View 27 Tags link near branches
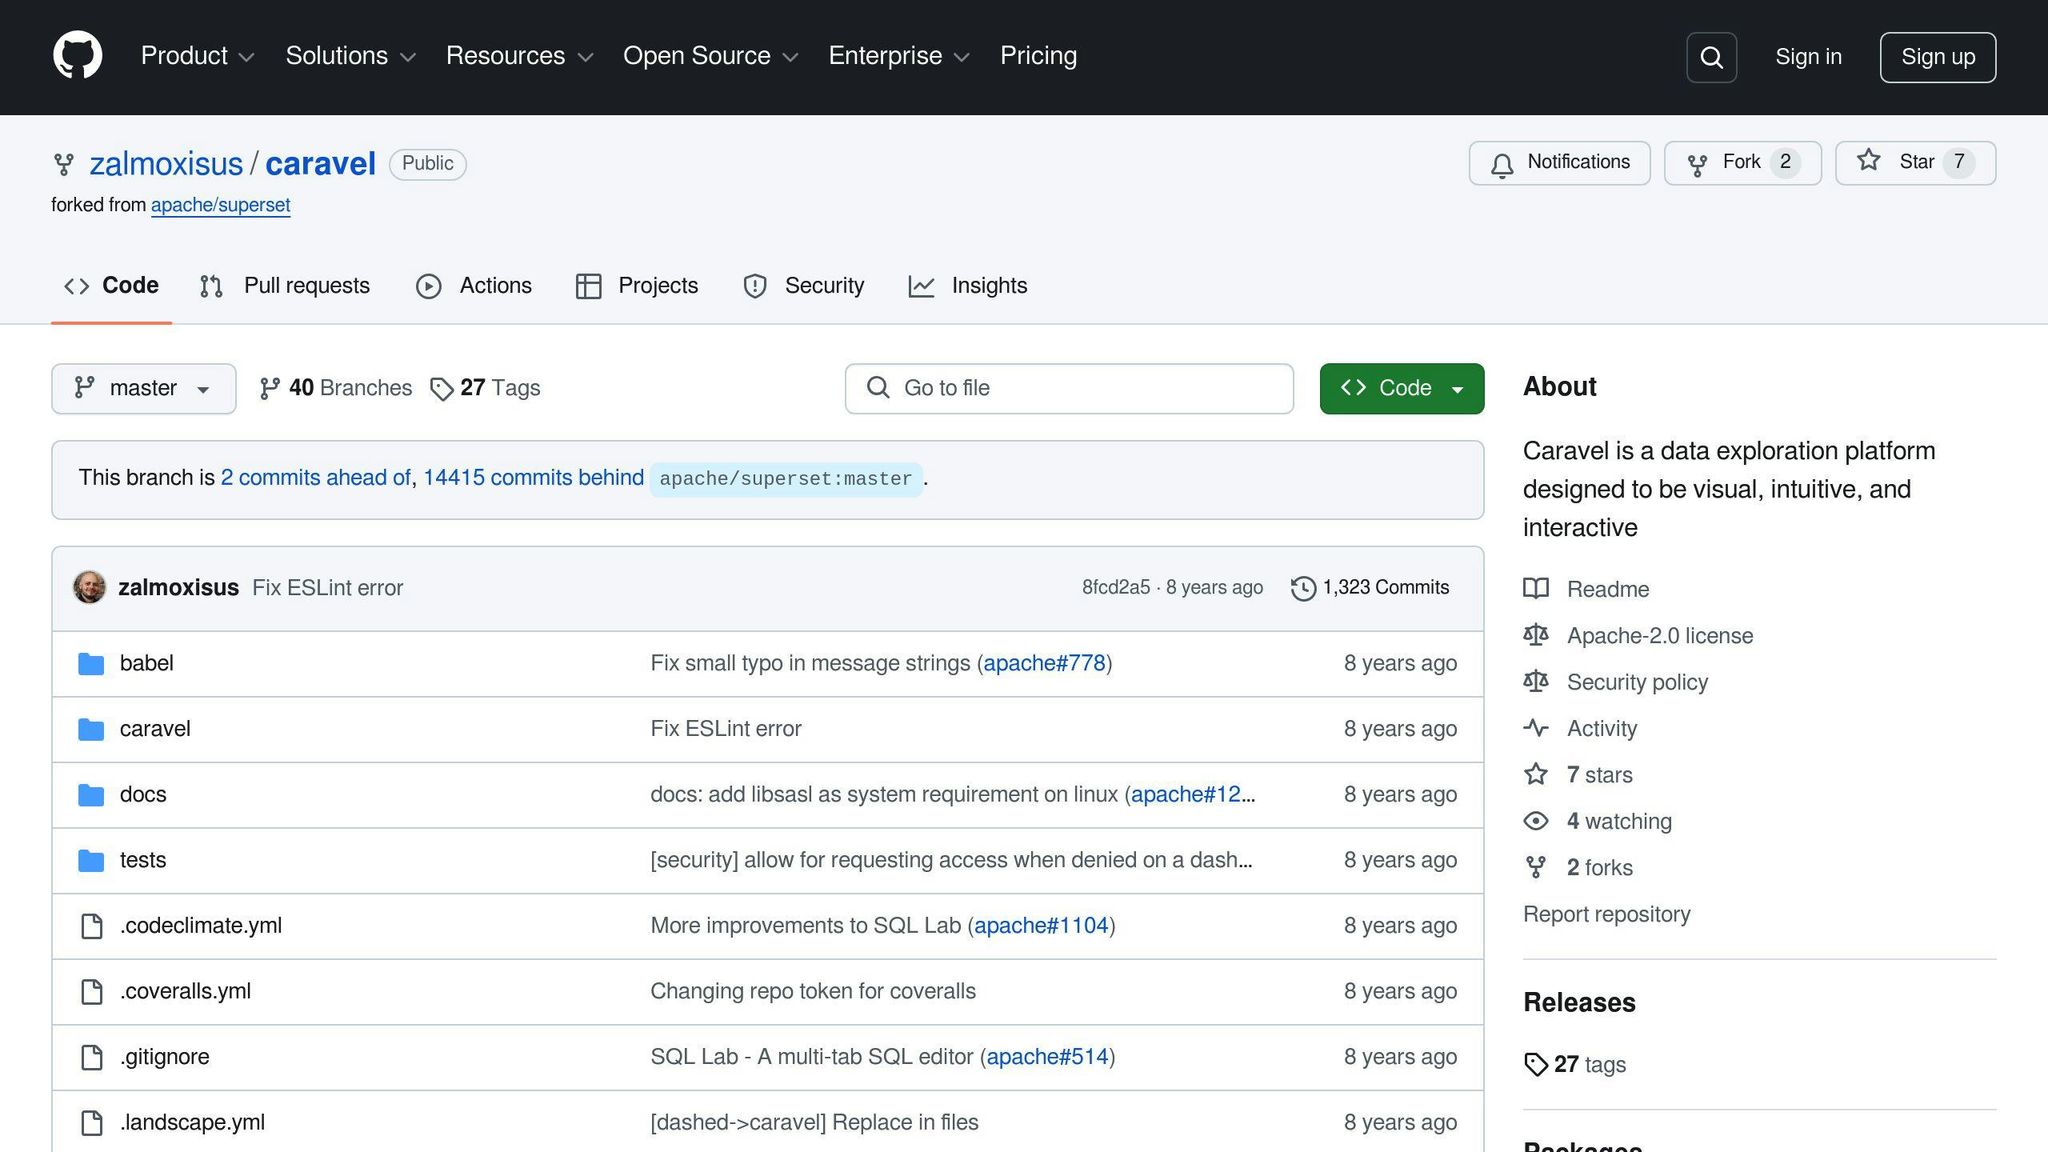Screen dimensions: 2048x1152 point(485,388)
